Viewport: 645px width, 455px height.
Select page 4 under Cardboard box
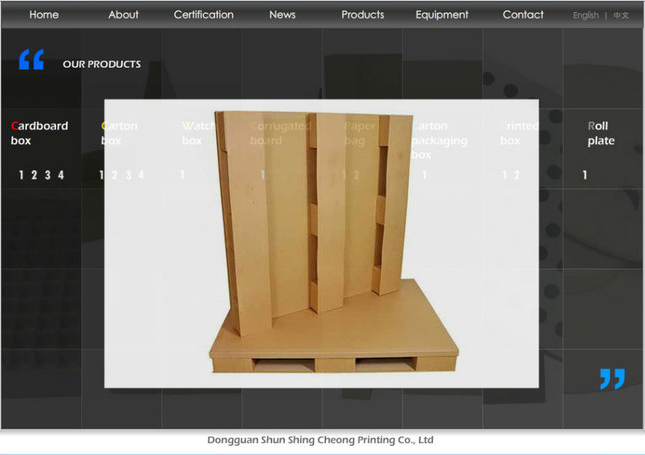(x=61, y=176)
